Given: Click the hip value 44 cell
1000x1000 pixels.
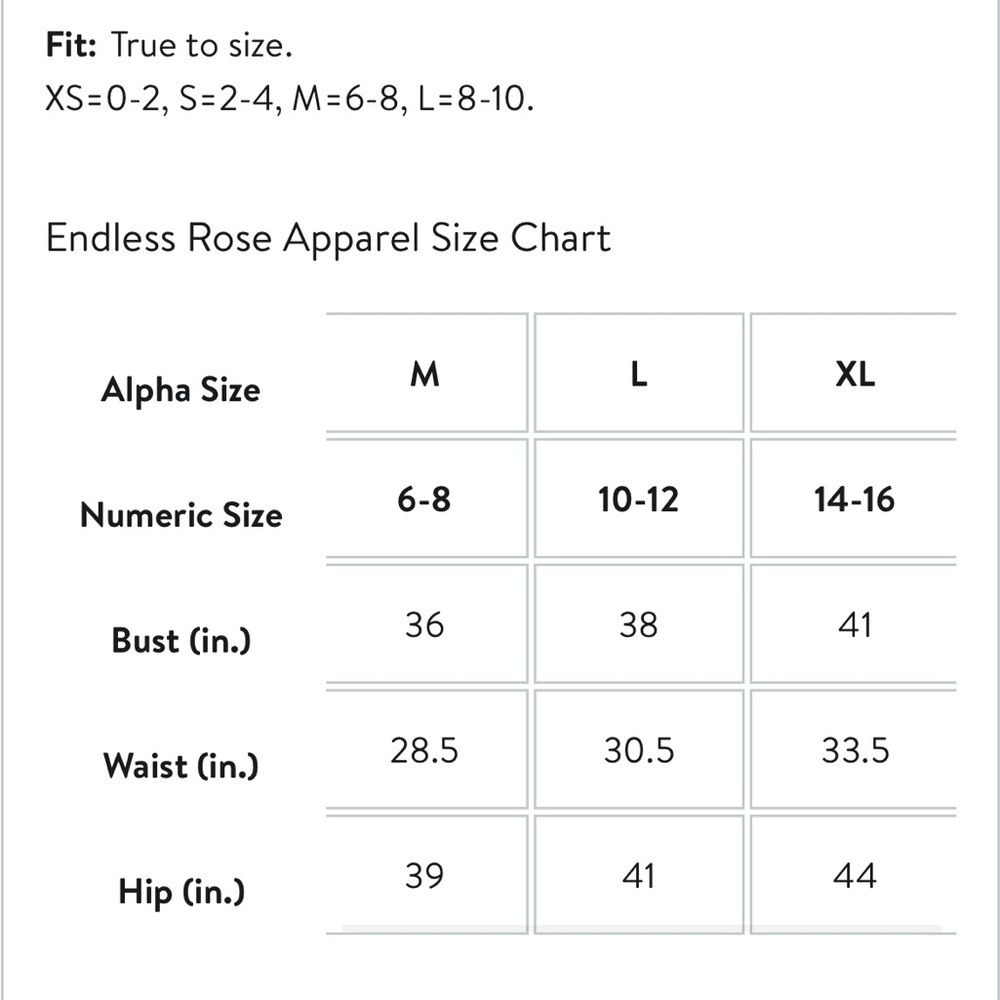Looking at the screenshot, I should click(855, 876).
